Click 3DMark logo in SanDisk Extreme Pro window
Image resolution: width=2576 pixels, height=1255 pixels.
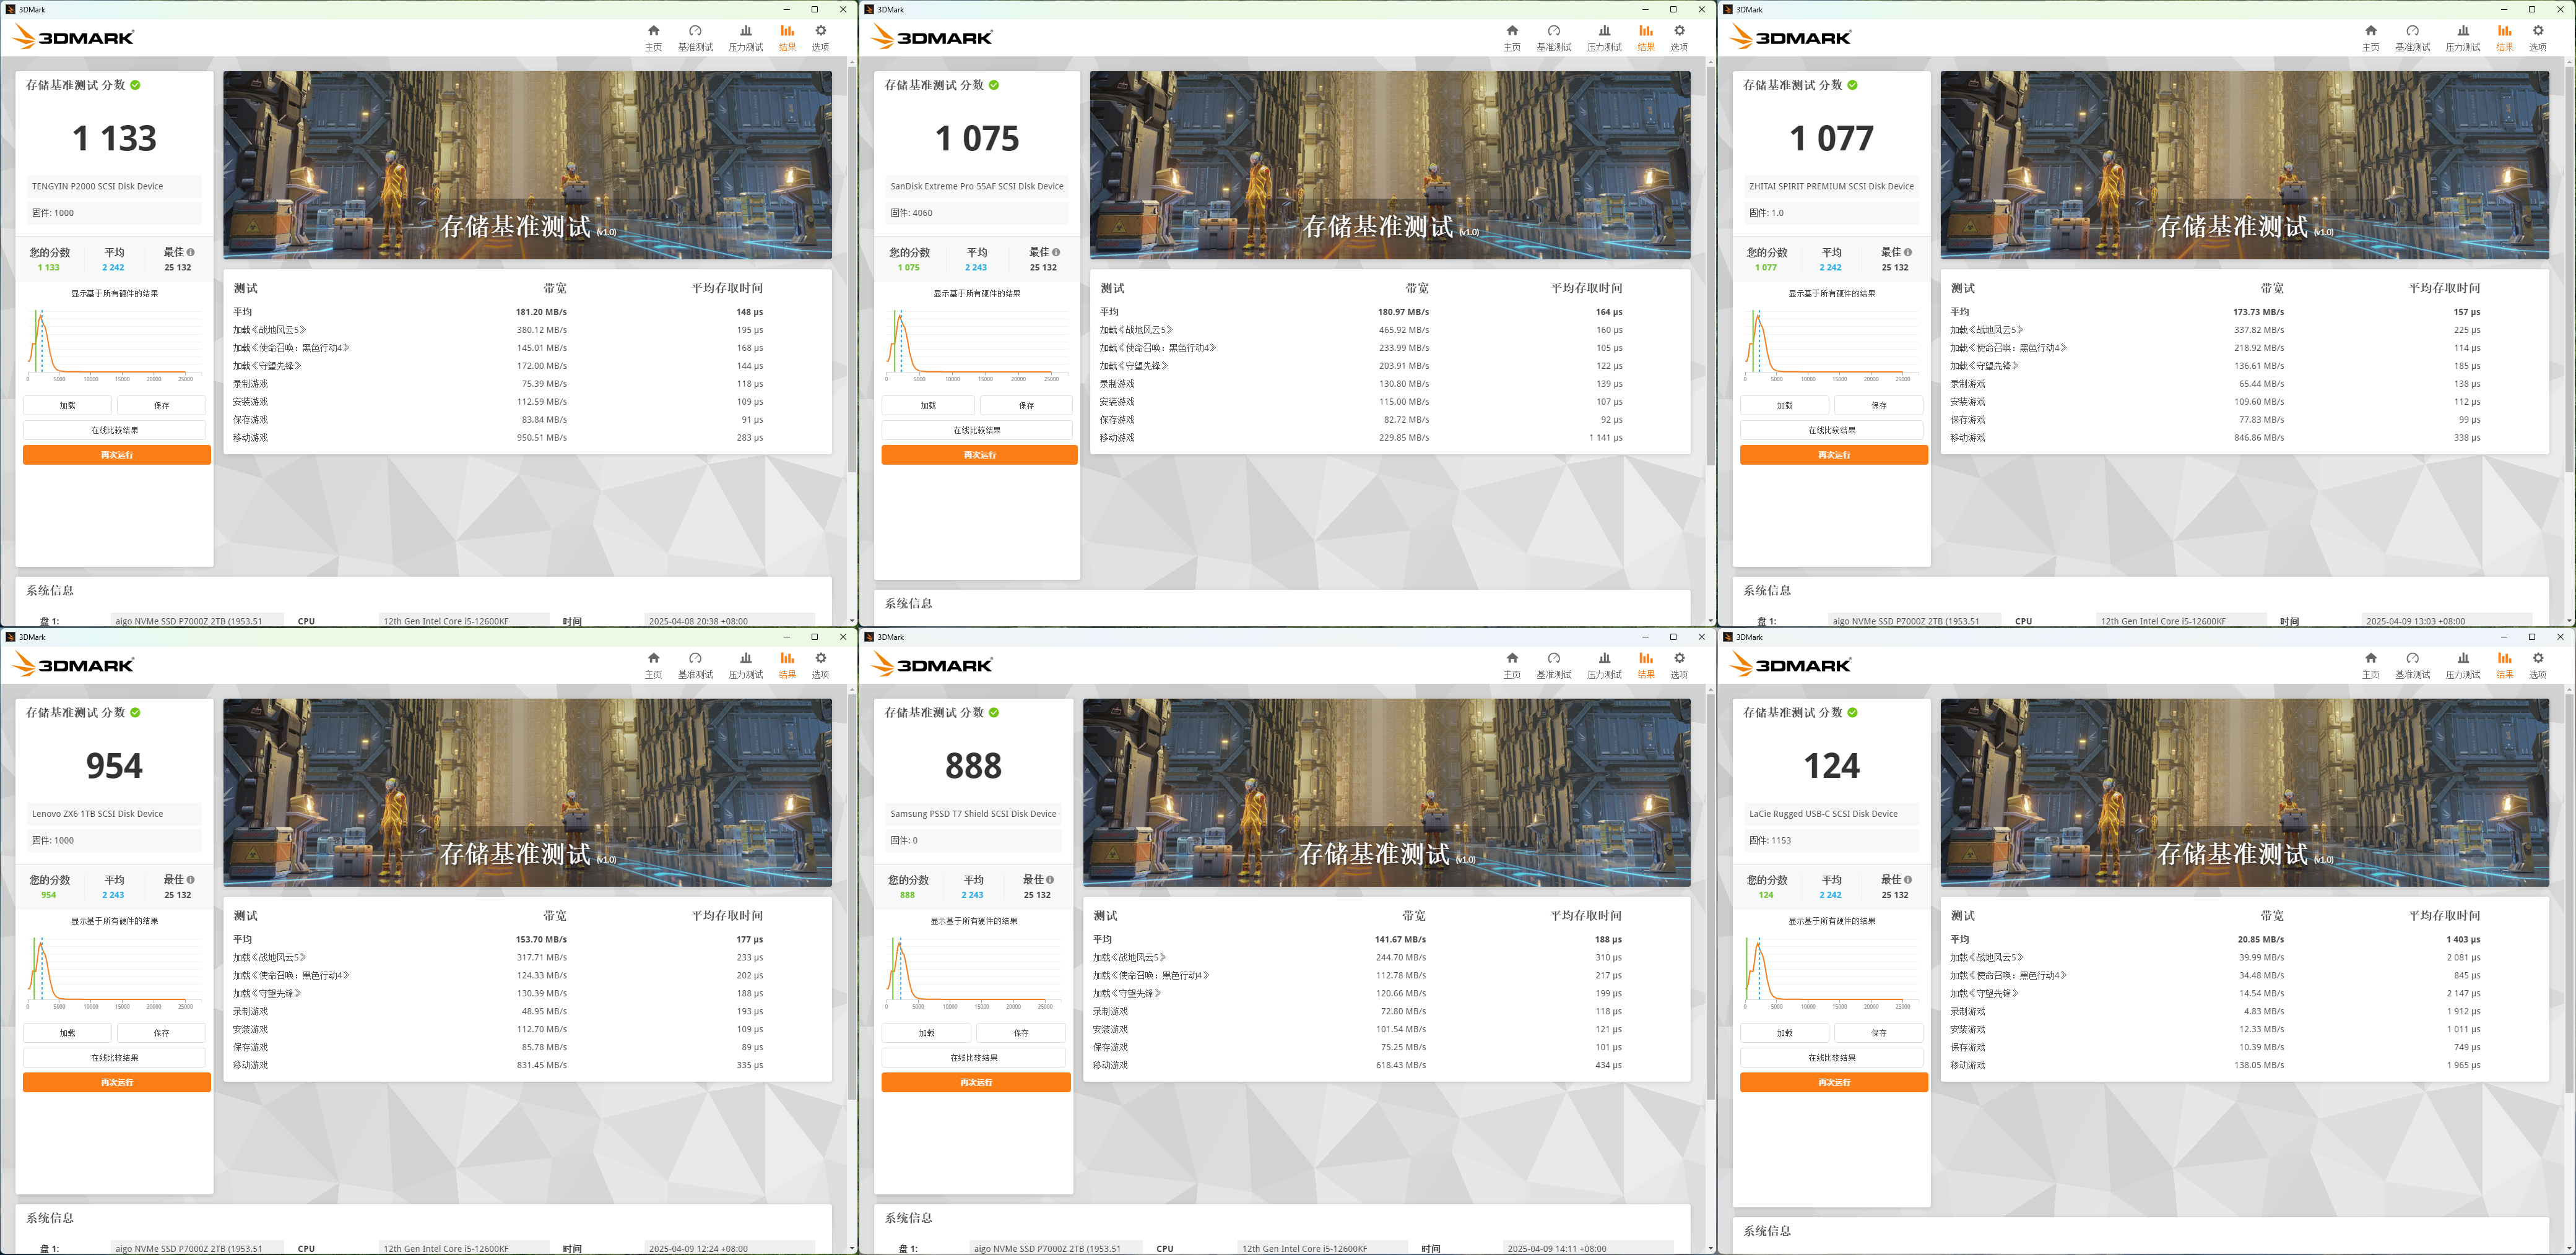coord(932,37)
